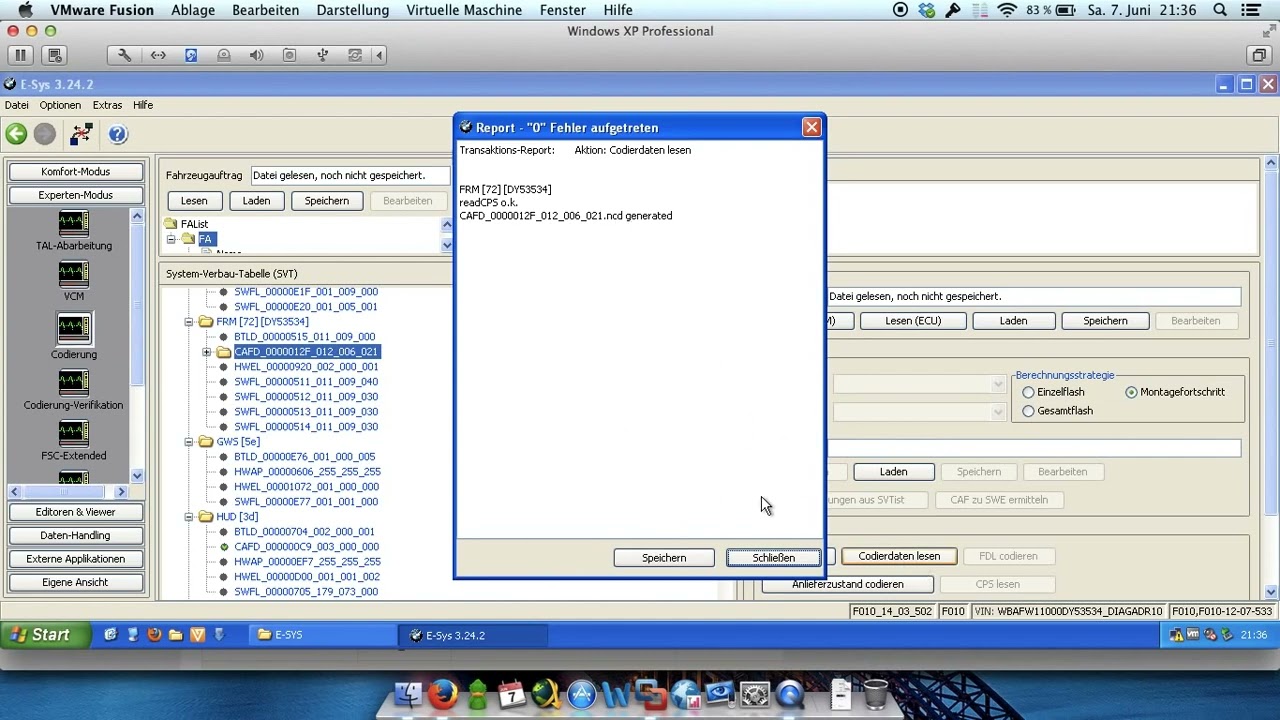Click the VMware sound speaker icon
This screenshot has width=1280, height=720.
point(257,55)
